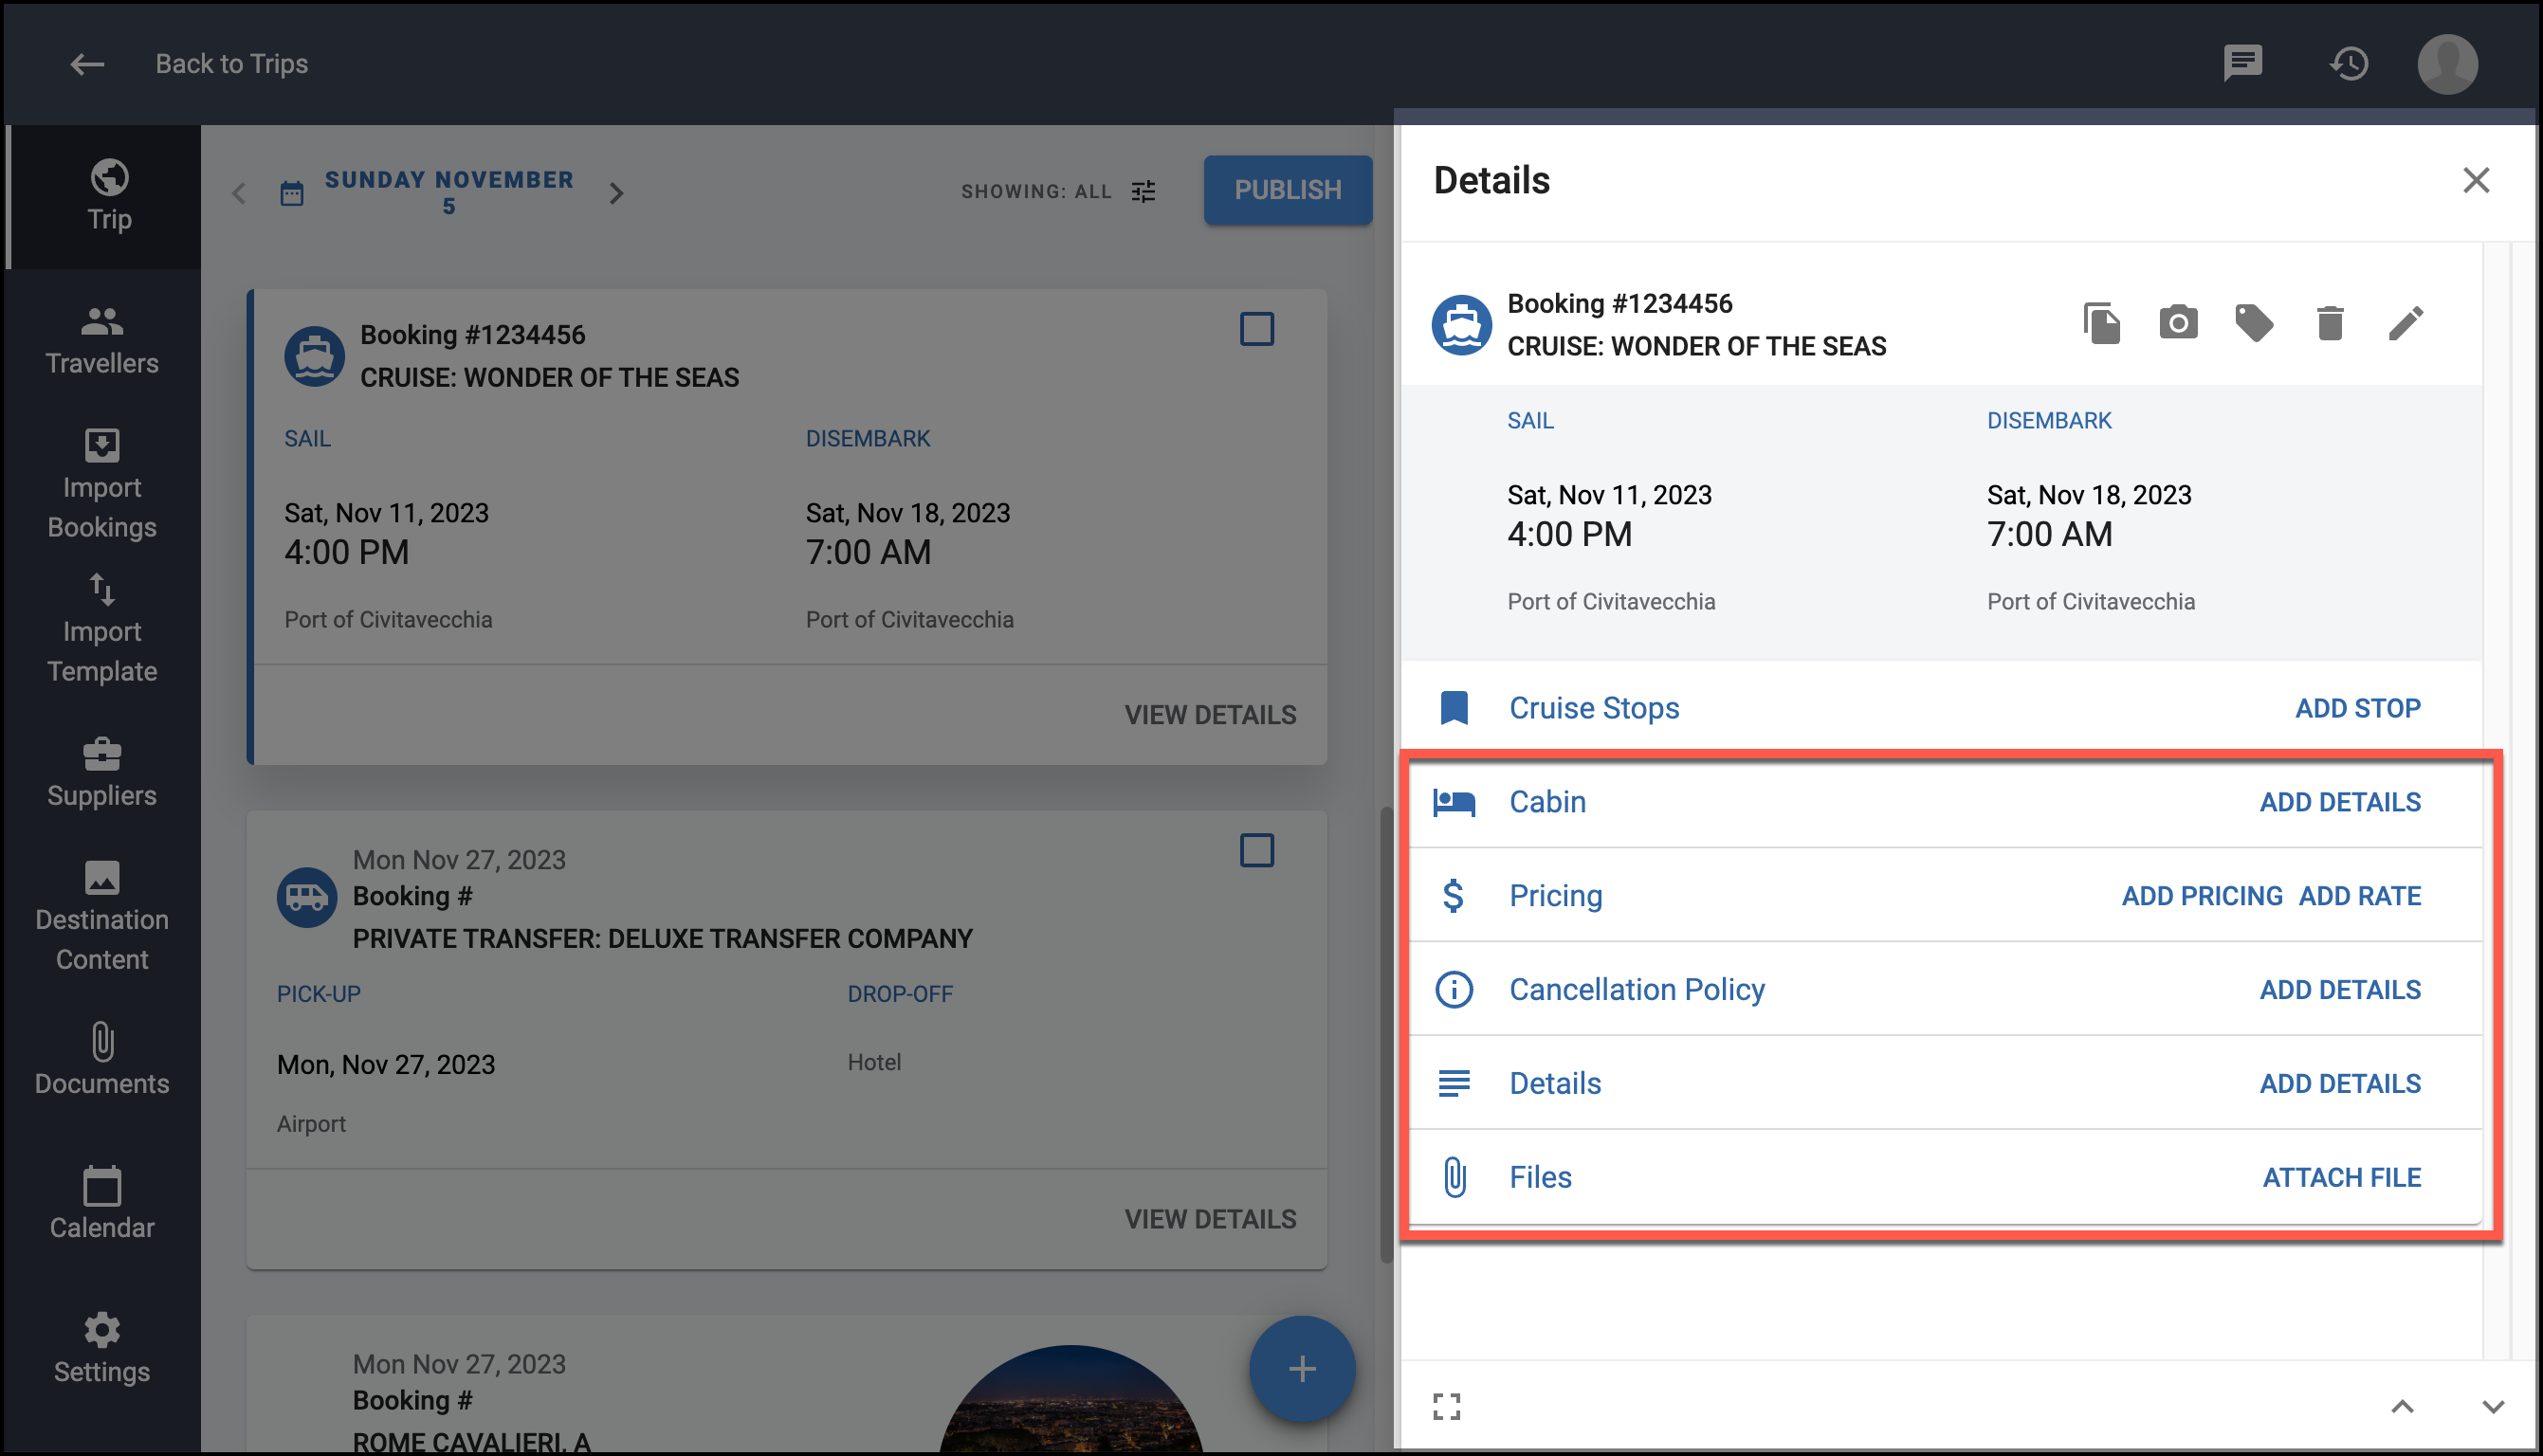The width and height of the screenshot is (2543, 1456).
Task: Open the Documents sidebar section
Action: tap(102, 1060)
